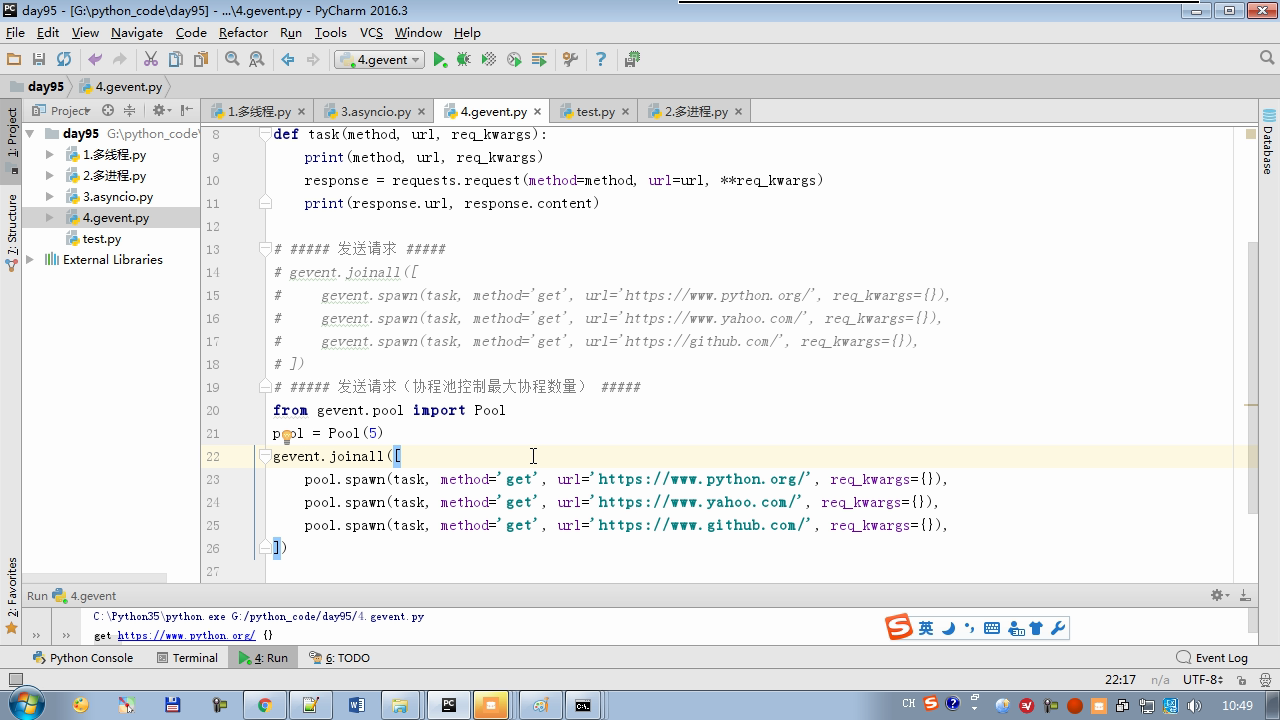Click the Debug bug icon
The height and width of the screenshot is (720, 1280).
click(464, 60)
